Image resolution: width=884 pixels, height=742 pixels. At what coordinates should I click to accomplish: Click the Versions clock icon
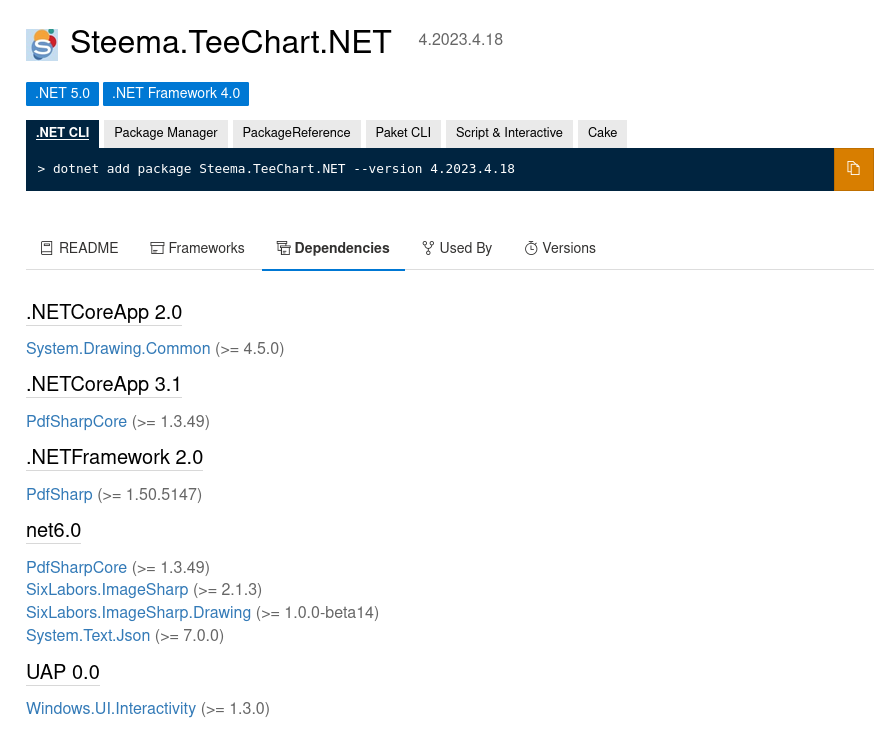(531, 249)
